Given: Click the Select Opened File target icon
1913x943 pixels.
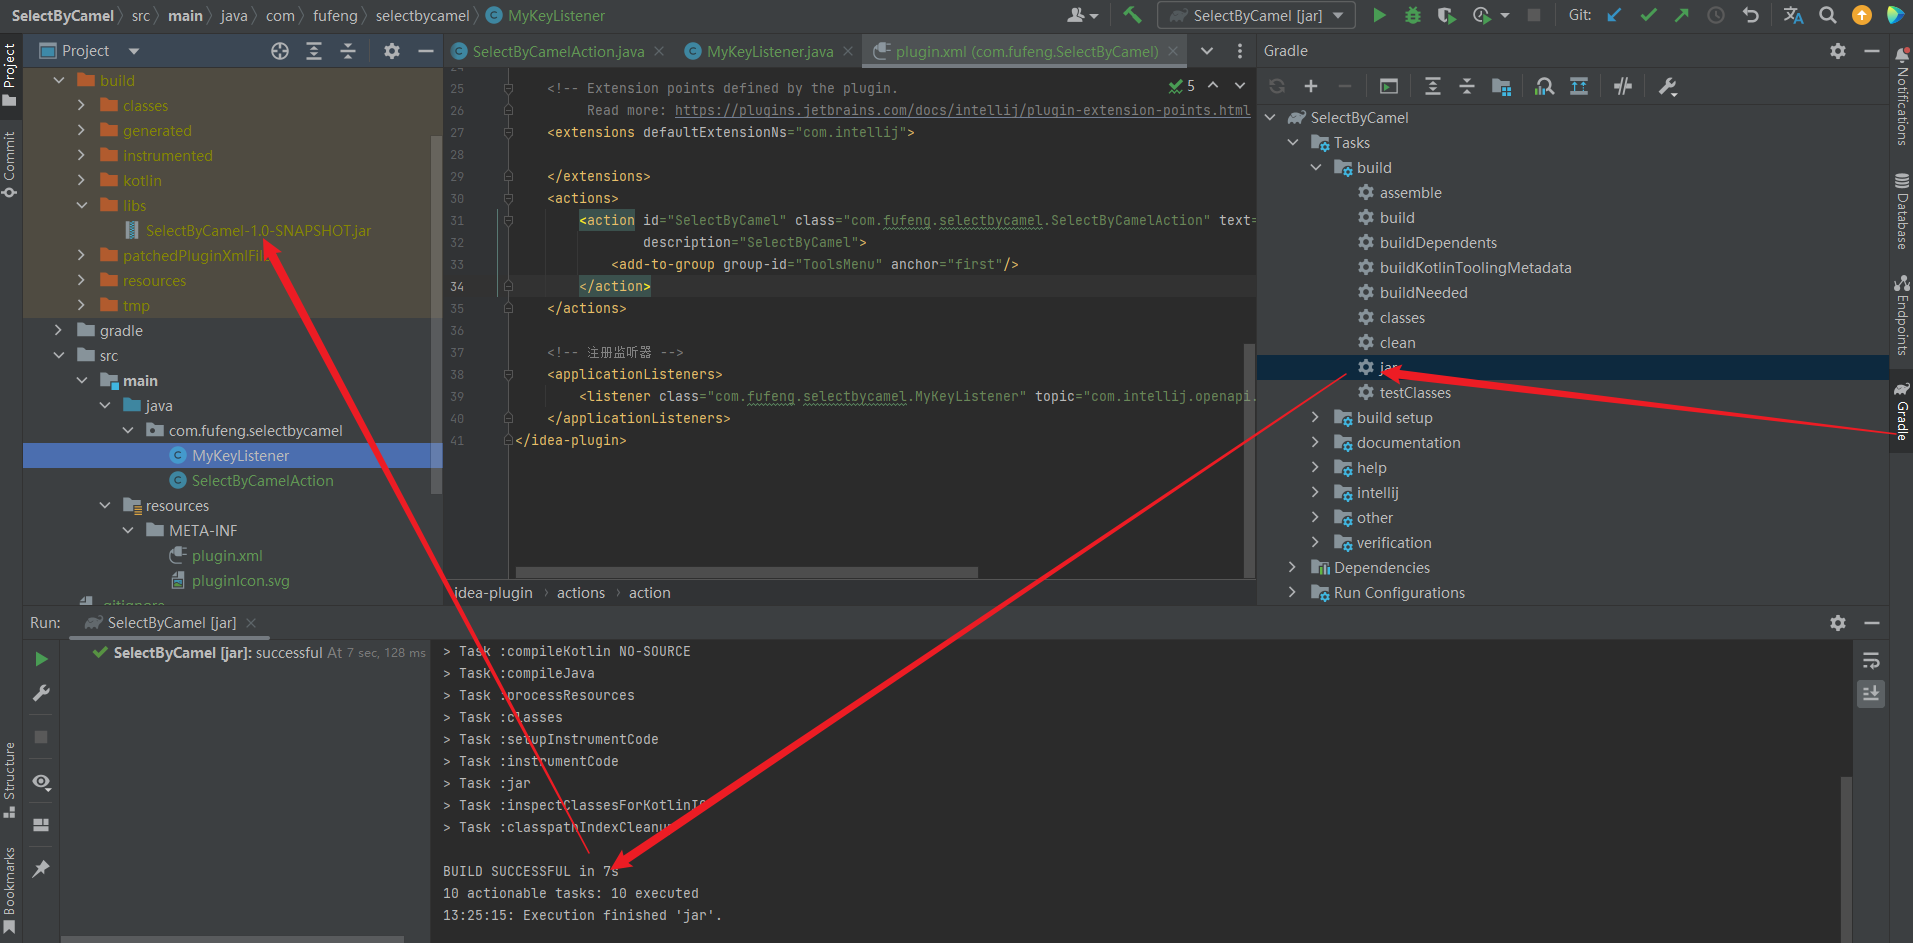Looking at the screenshot, I should click(280, 51).
